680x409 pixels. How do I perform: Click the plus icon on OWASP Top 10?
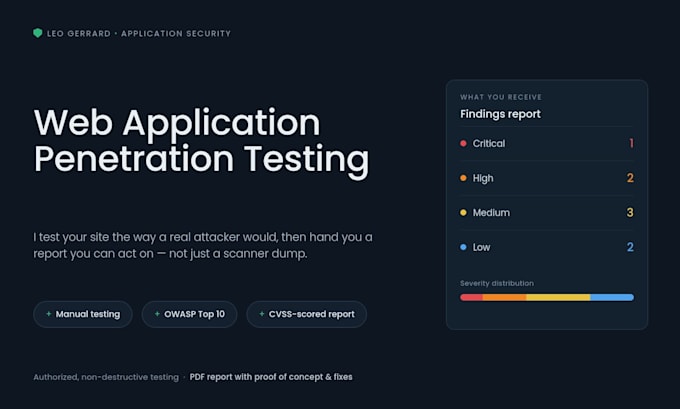tap(157, 314)
